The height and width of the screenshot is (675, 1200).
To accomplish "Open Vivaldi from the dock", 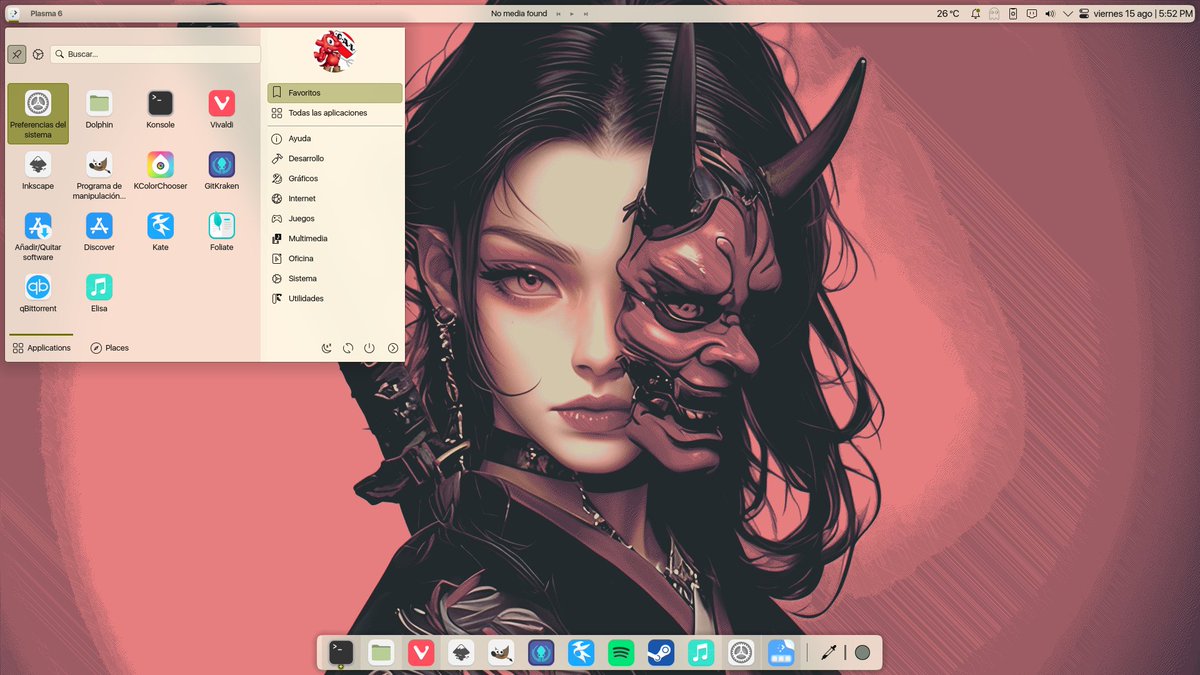I will pos(421,653).
